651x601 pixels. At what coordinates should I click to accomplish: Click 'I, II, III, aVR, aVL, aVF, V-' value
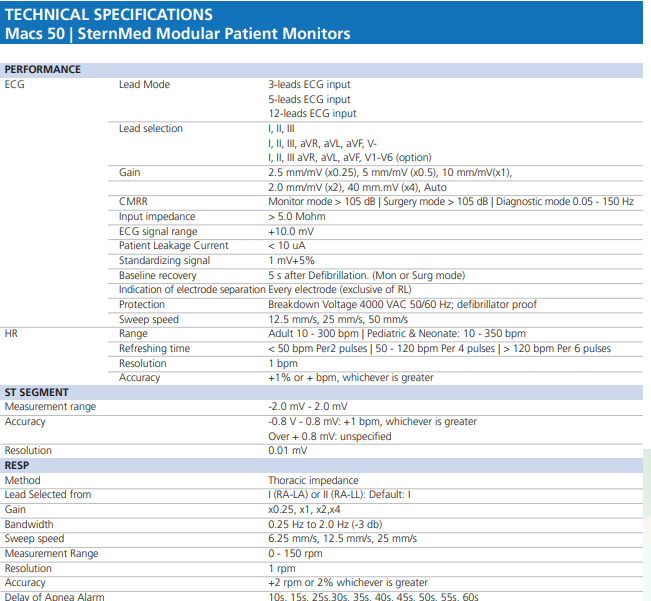323,144
